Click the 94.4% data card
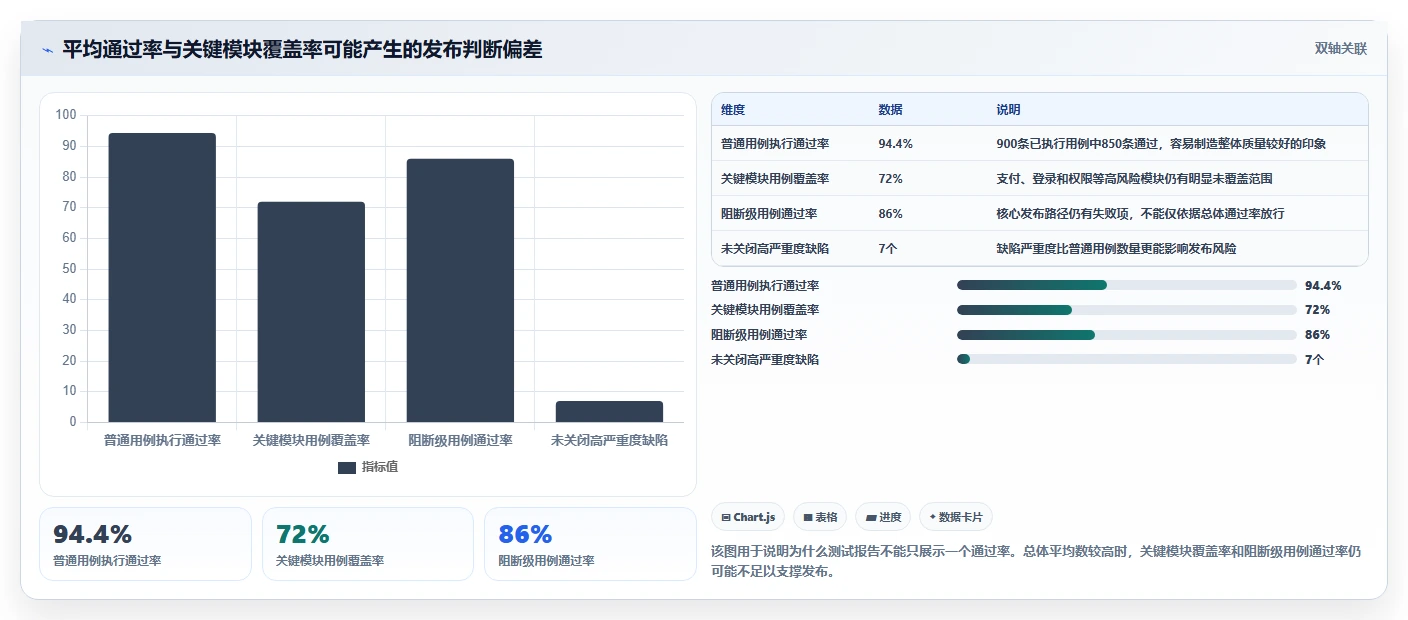Image resolution: width=1408 pixels, height=620 pixels. (x=145, y=544)
